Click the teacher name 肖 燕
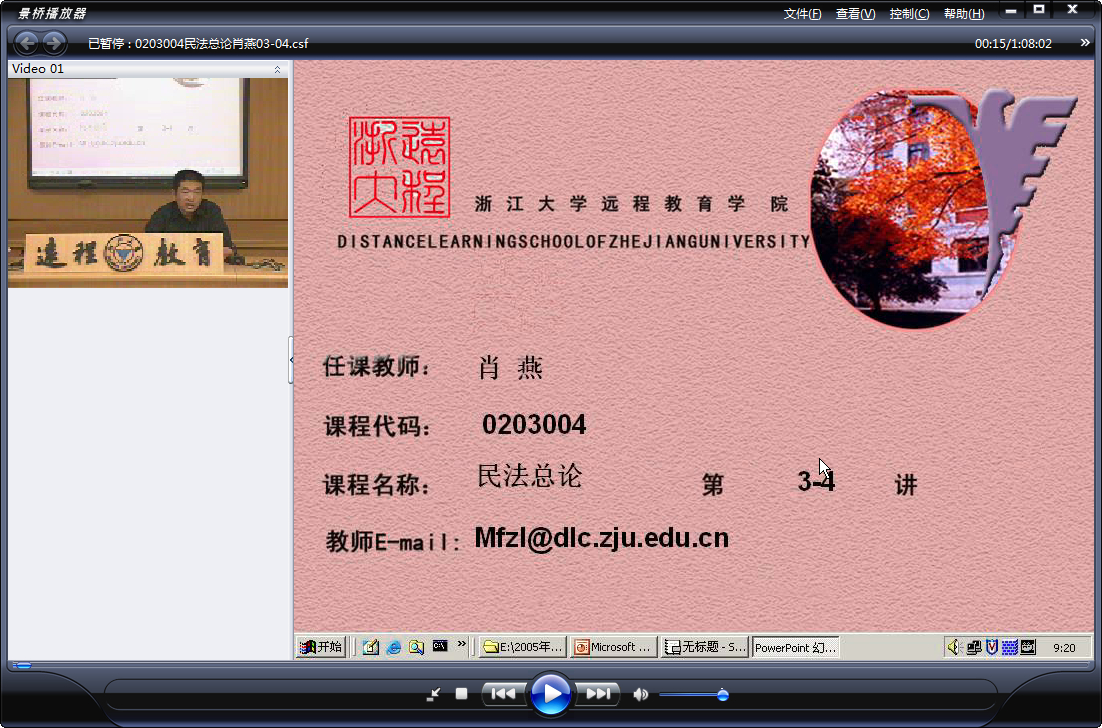1102x728 pixels. click(x=510, y=368)
